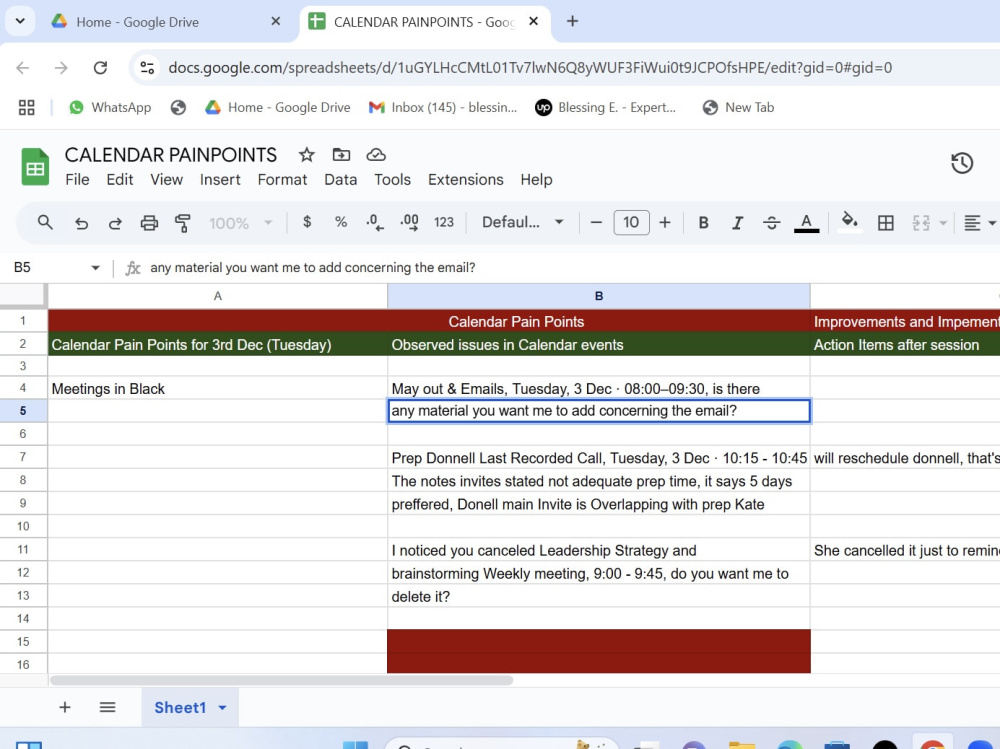The image size is (1000, 749).
Task: Decrease decimal places
Action: pos(375,223)
